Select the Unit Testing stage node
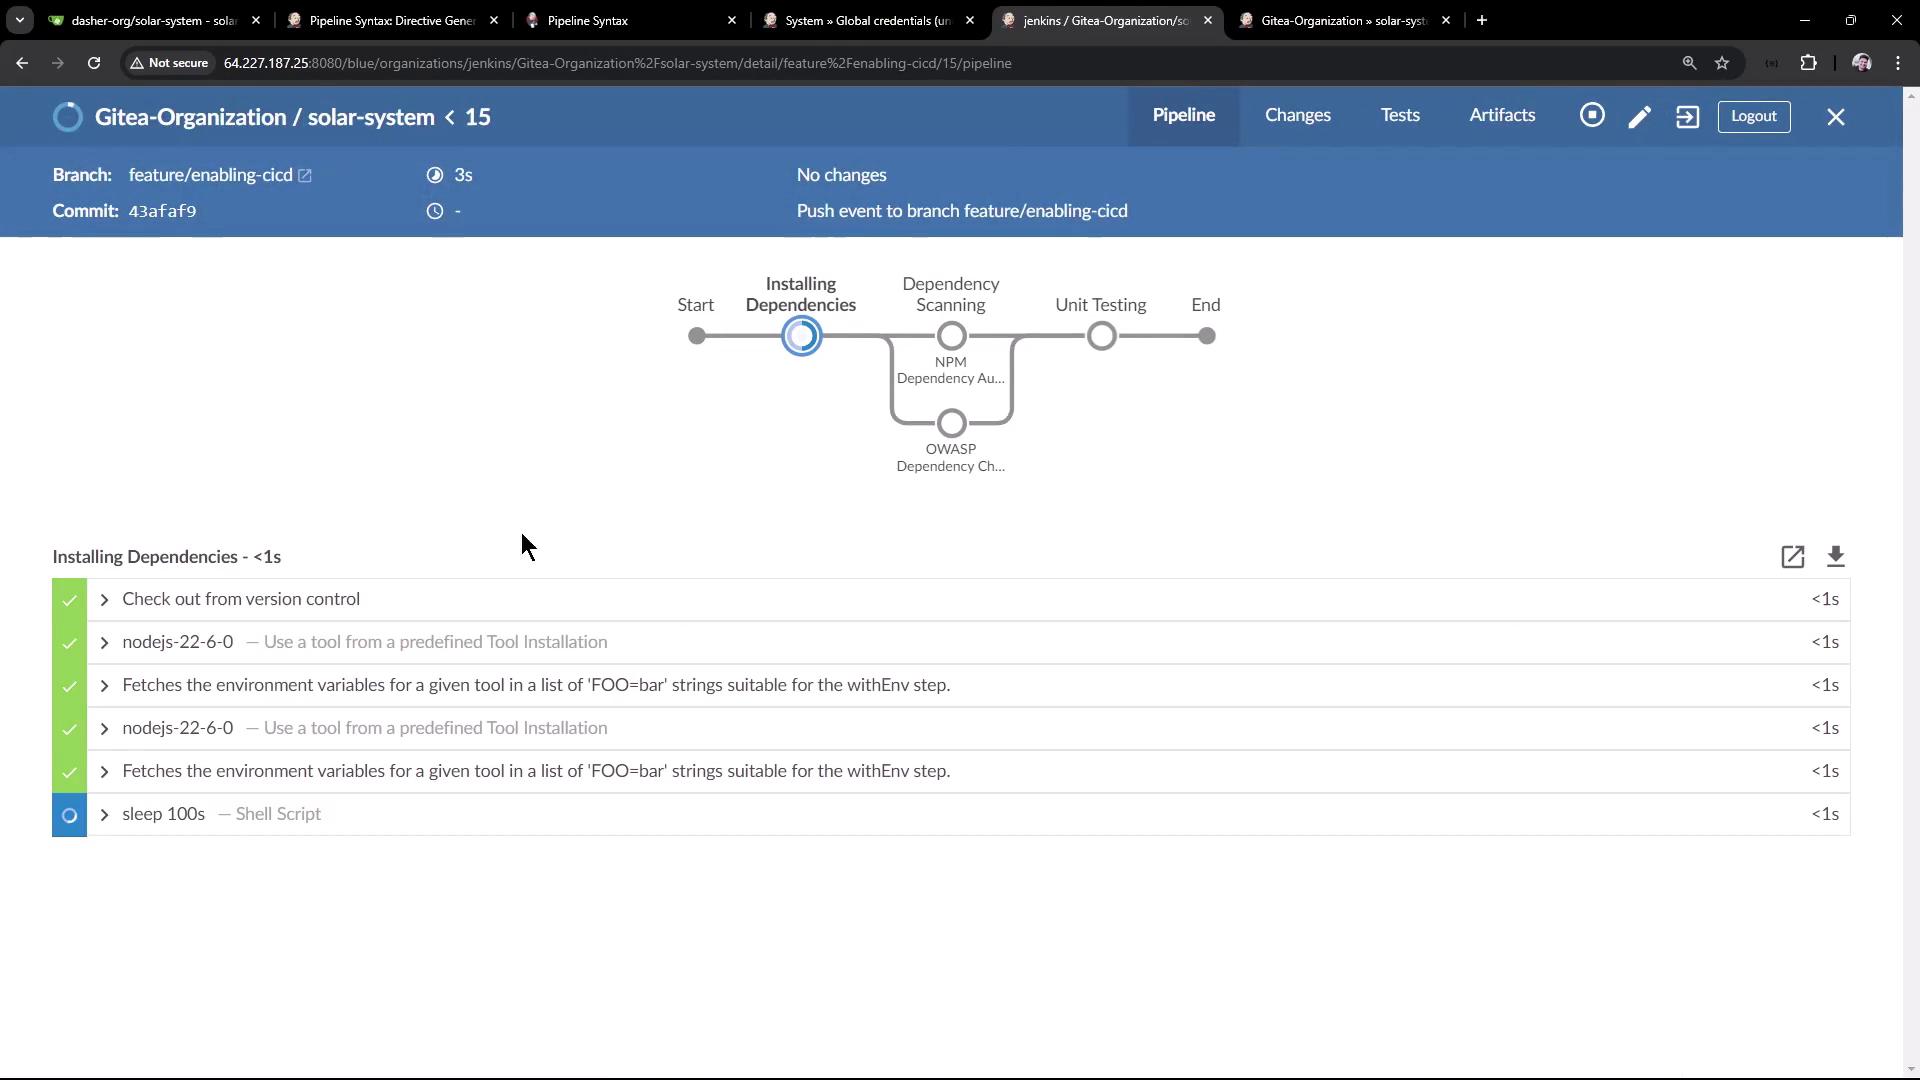The image size is (1920, 1080). point(1101,337)
